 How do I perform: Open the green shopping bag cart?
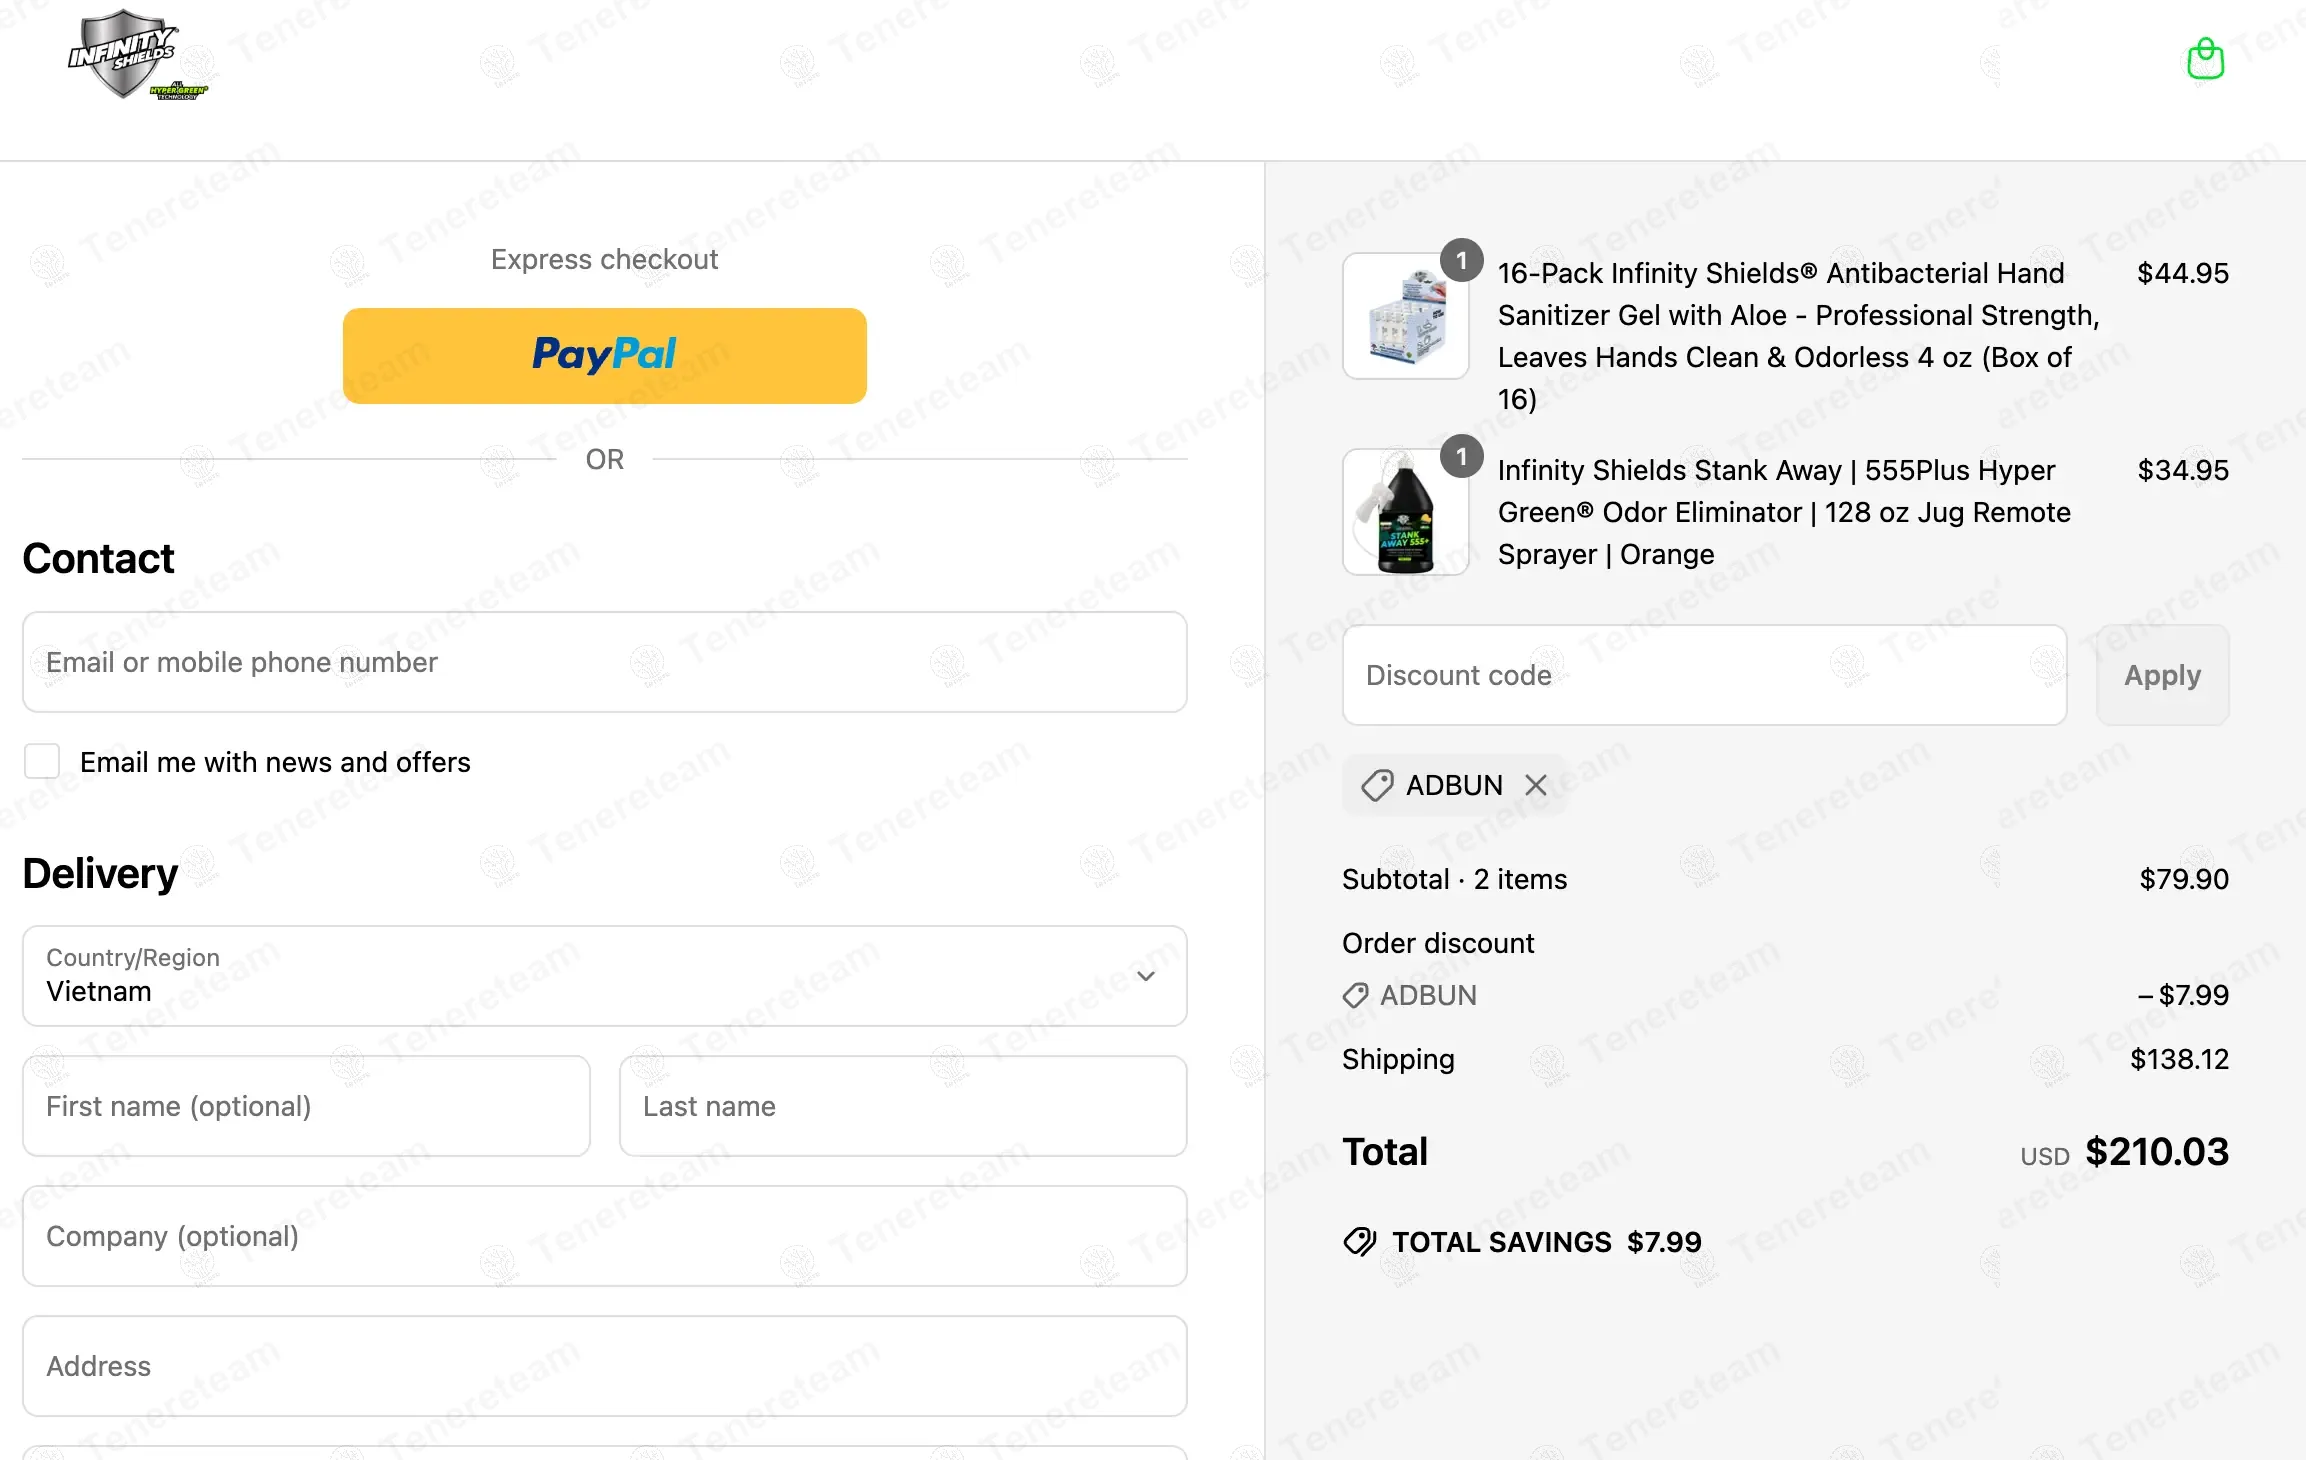(x=2204, y=59)
